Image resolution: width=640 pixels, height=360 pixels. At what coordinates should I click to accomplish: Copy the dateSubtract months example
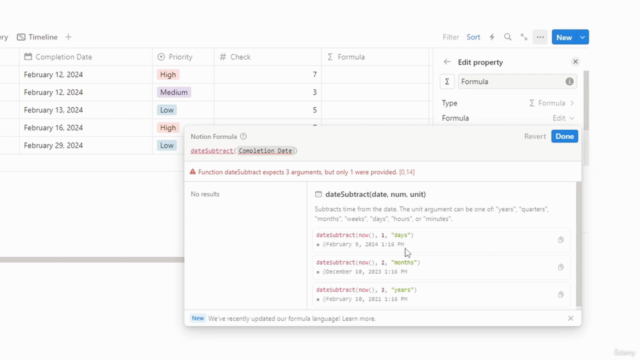pos(561,267)
